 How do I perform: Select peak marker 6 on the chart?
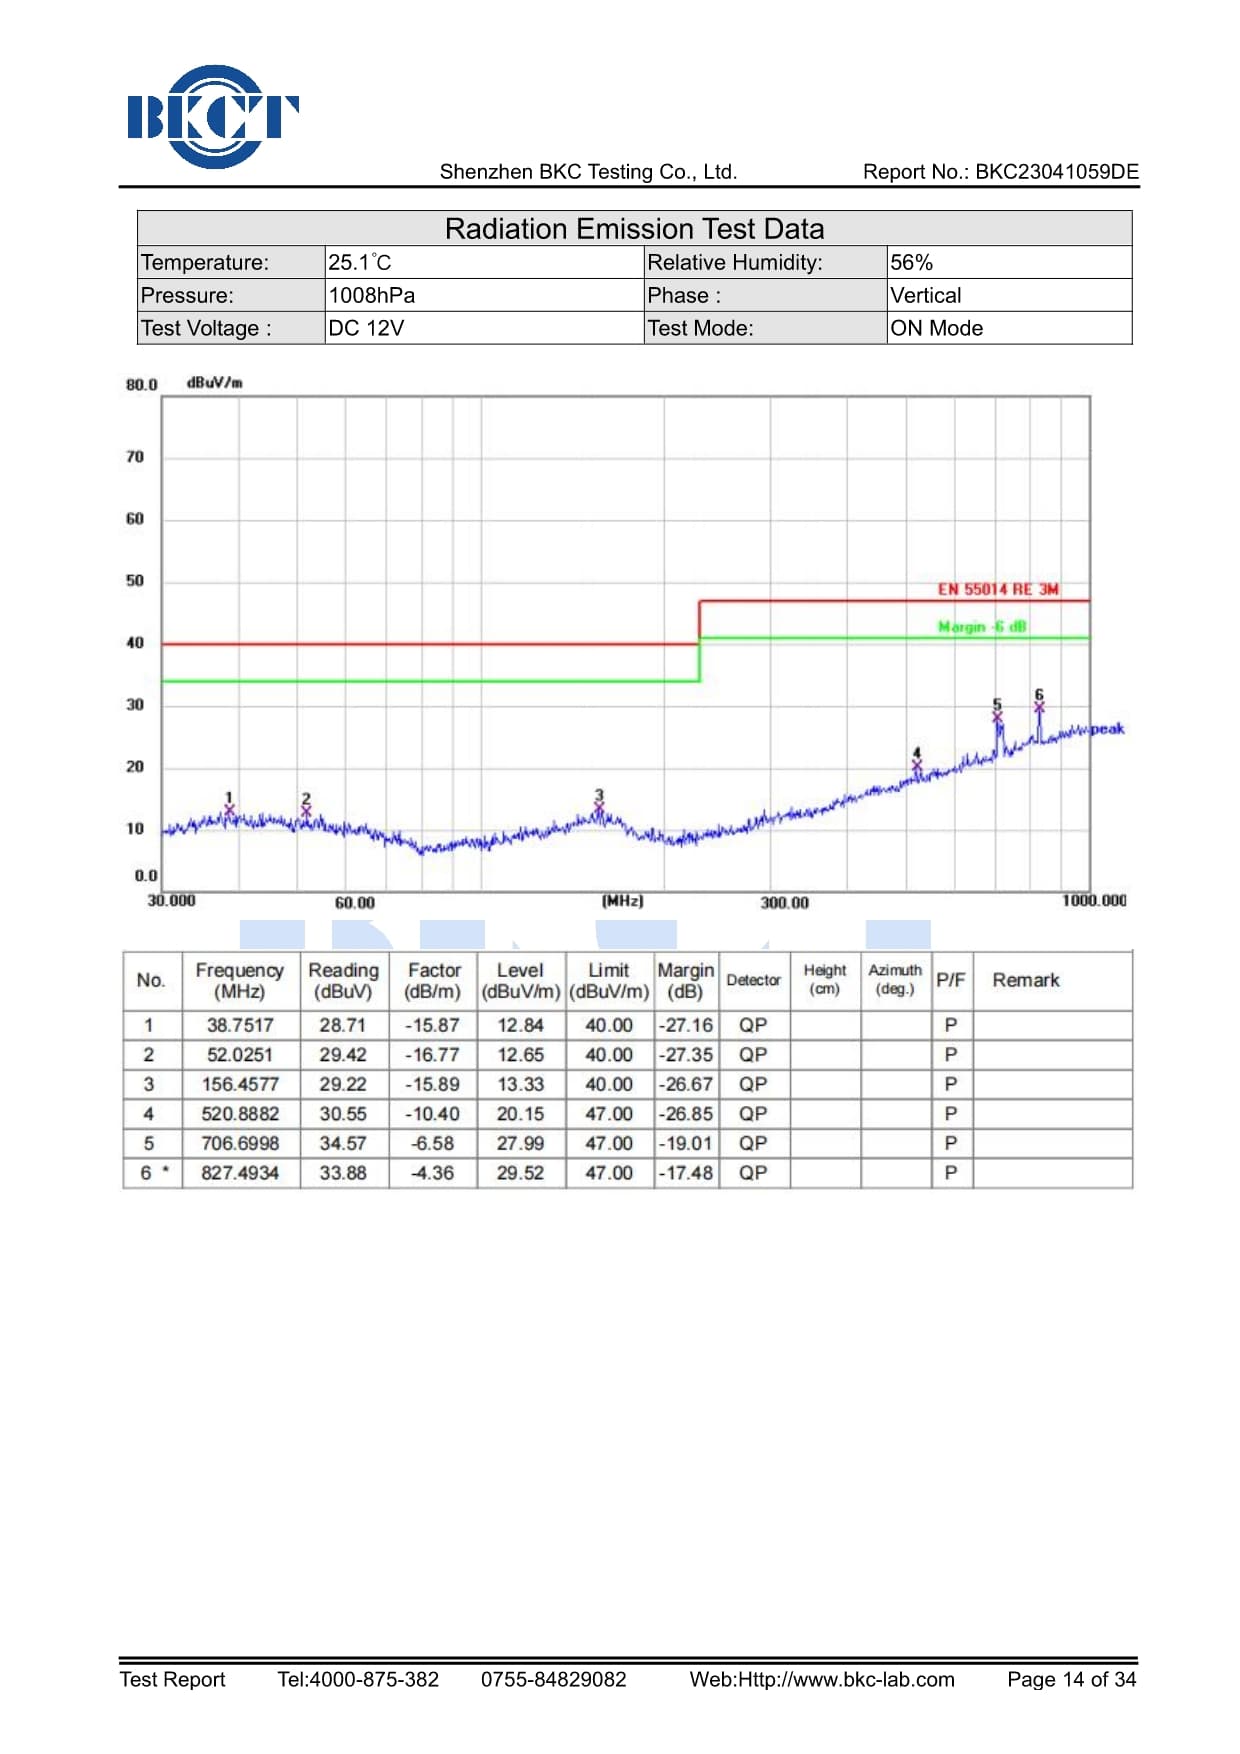point(1039,706)
